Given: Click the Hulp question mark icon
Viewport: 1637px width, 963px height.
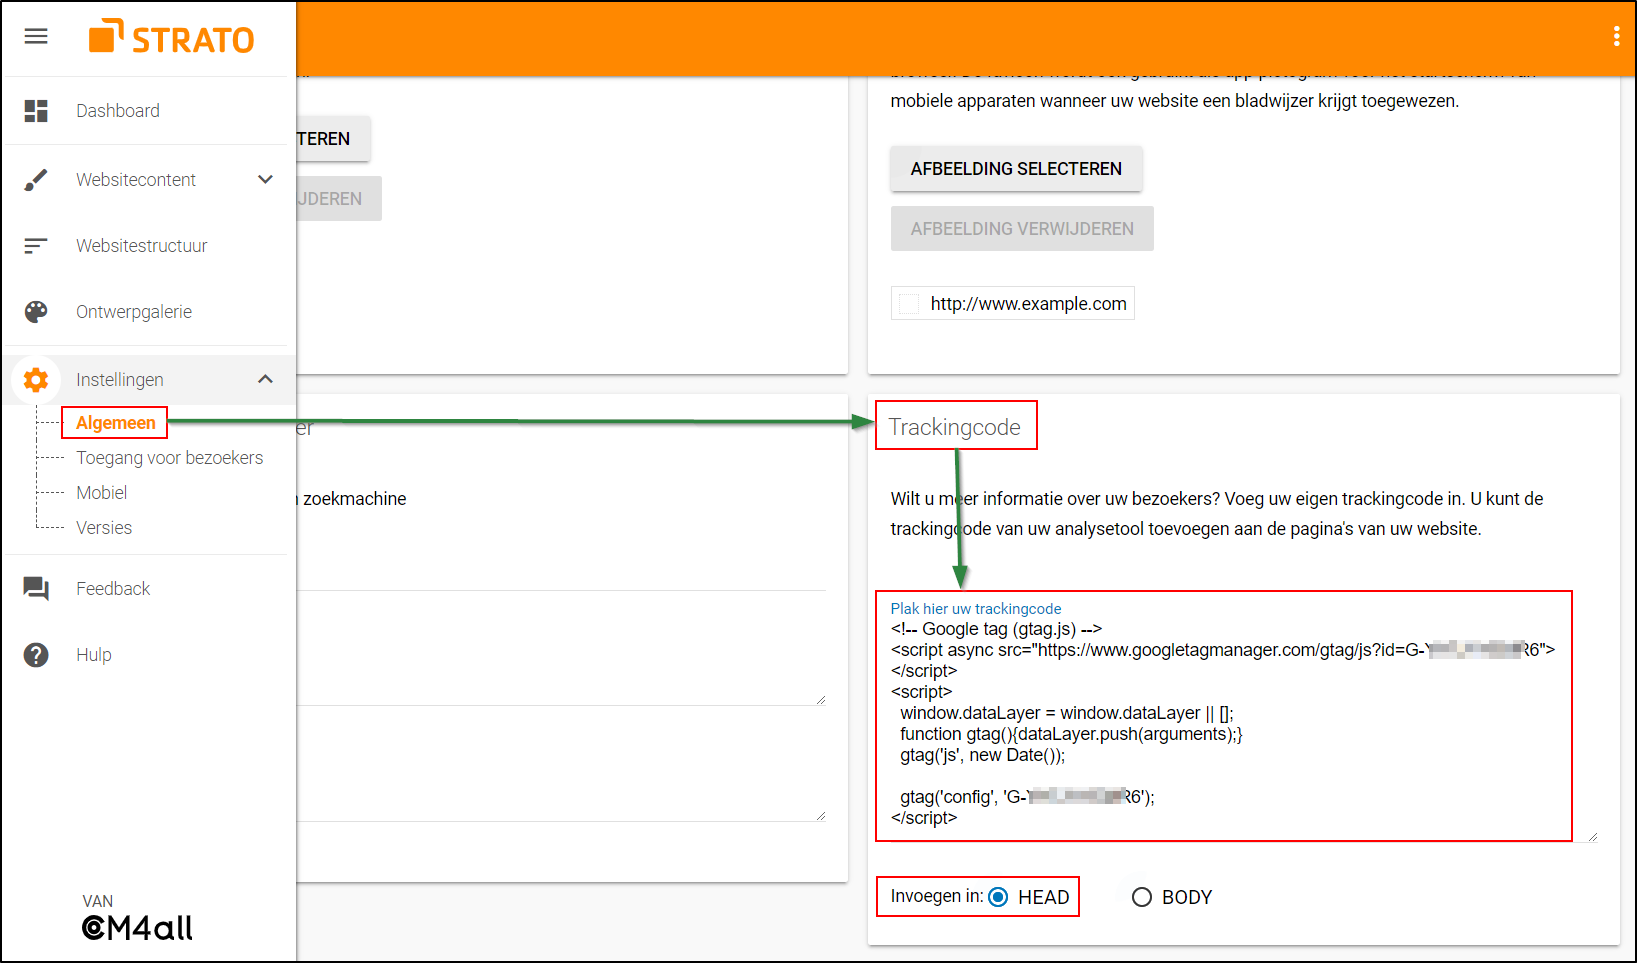Looking at the screenshot, I should [36, 655].
